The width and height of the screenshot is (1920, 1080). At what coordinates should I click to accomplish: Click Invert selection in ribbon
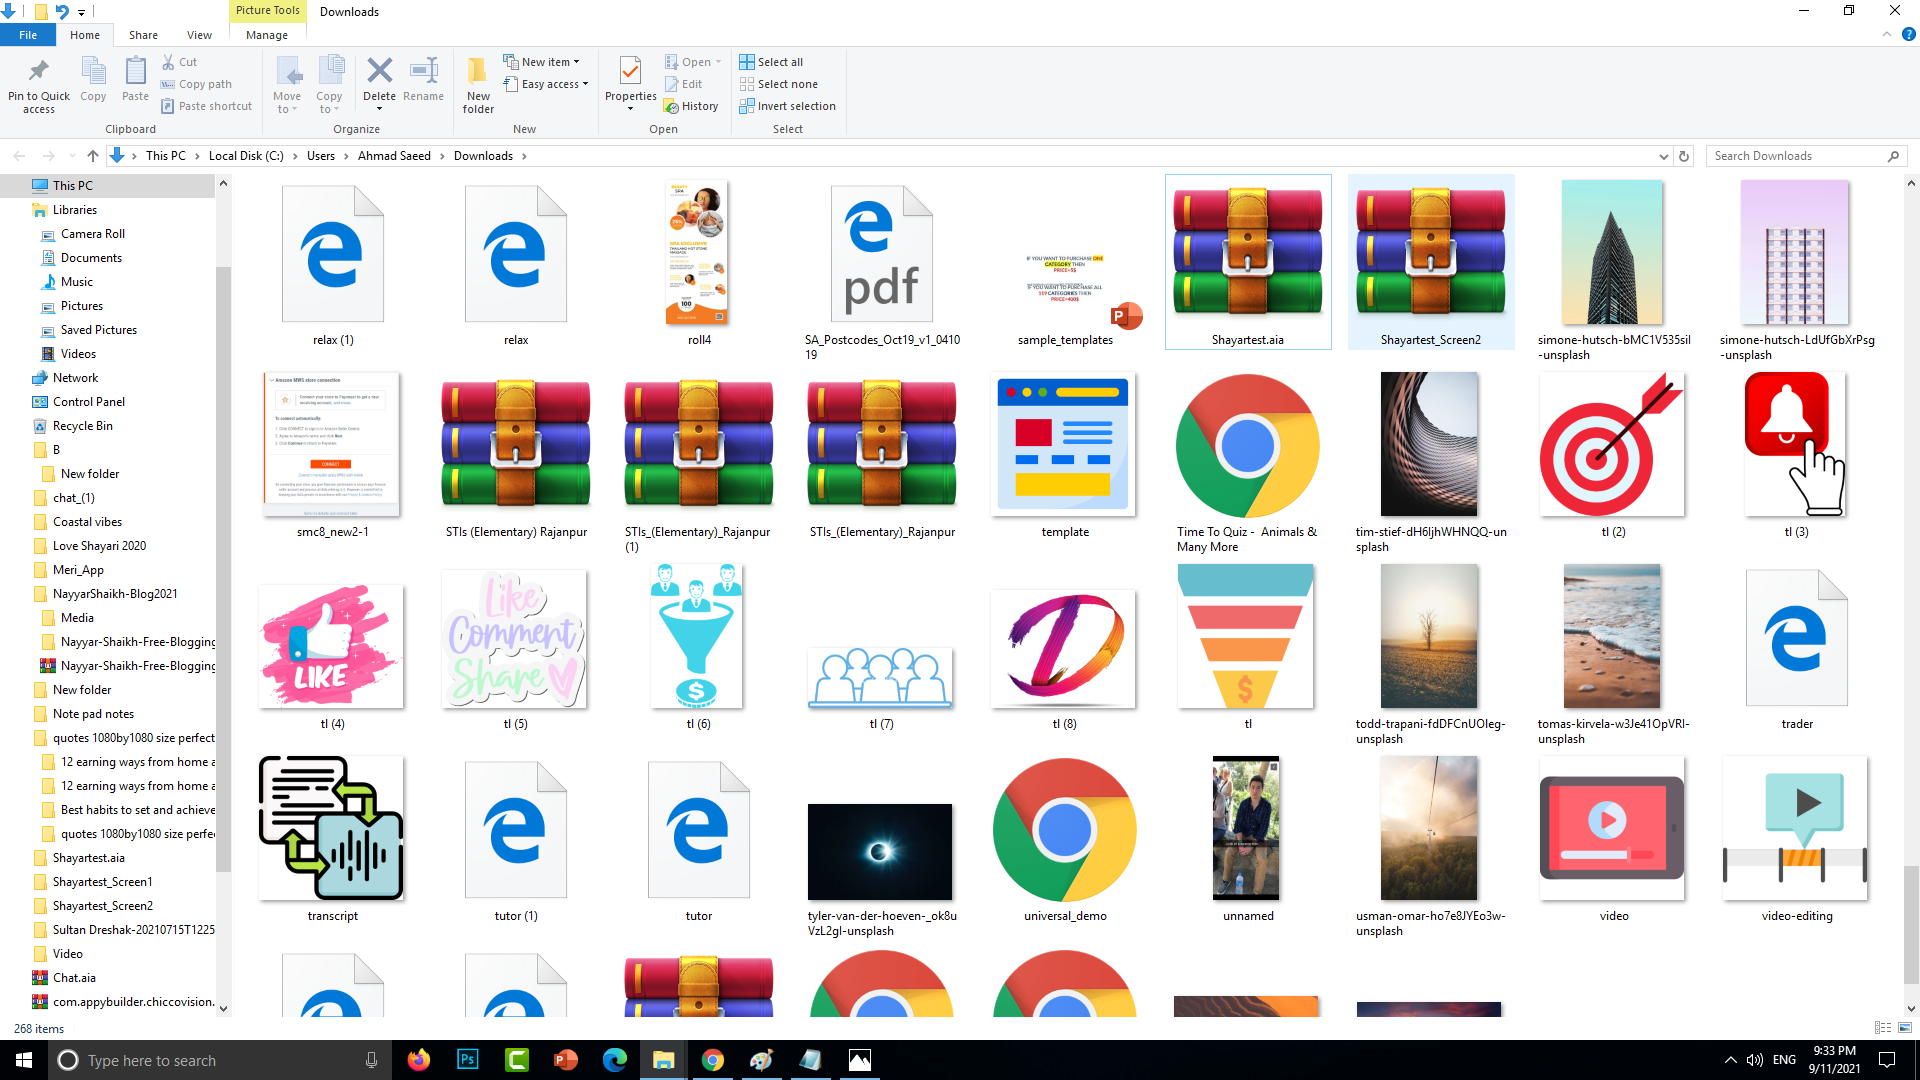[x=787, y=106]
